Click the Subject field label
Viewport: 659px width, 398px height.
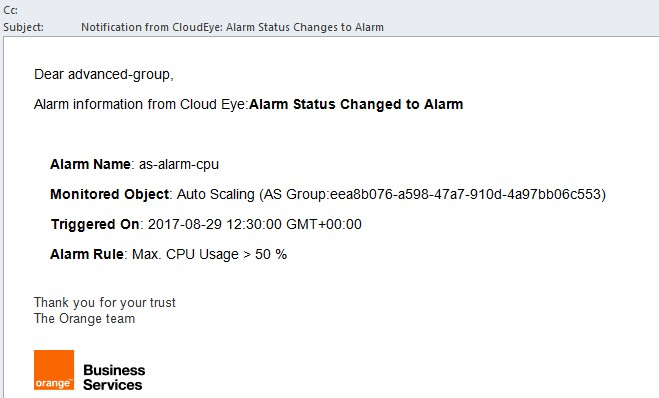pyautogui.click(x=23, y=27)
